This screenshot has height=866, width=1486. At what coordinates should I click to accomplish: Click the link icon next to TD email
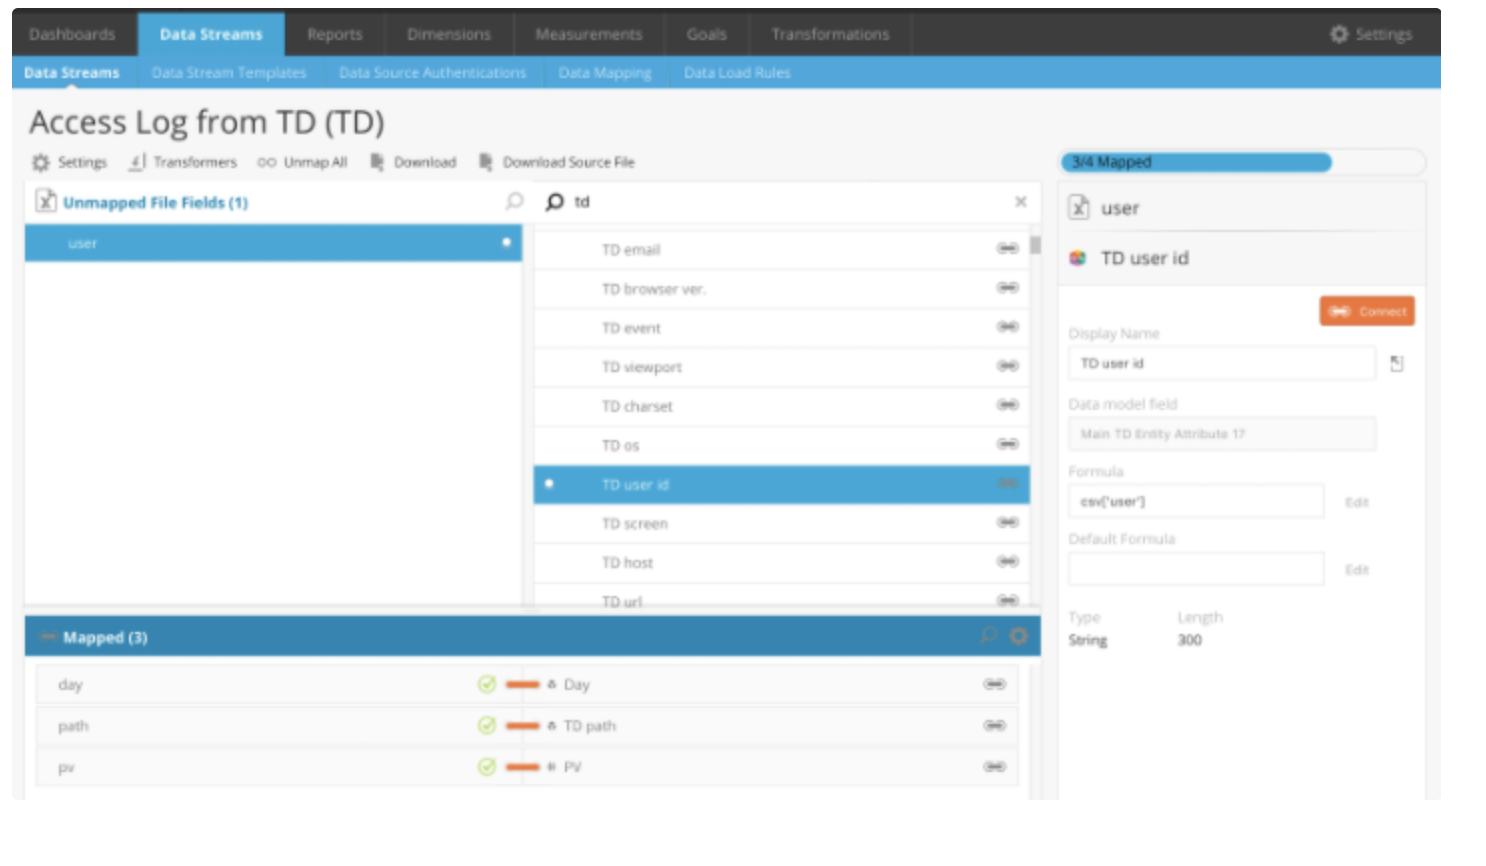point(1007,249)
